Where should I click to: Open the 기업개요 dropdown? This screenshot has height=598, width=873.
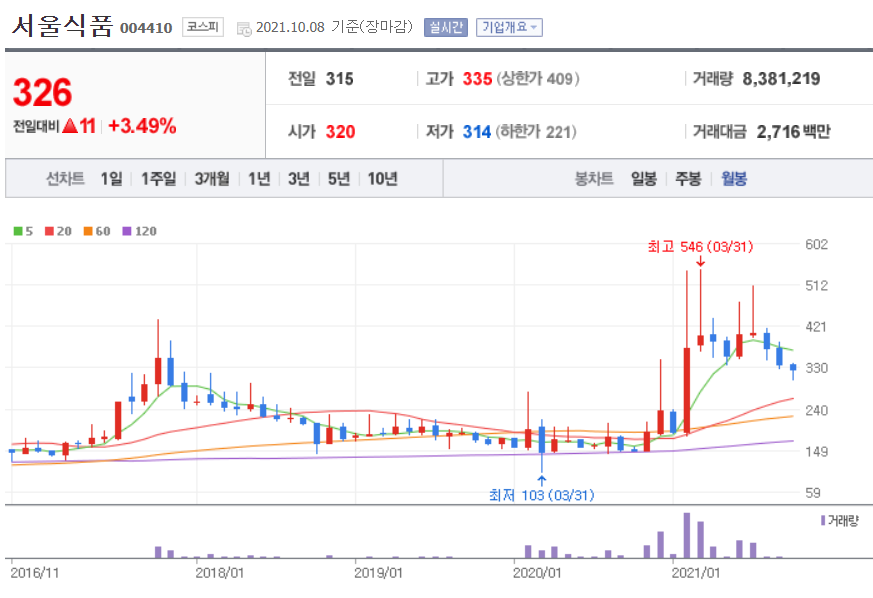509,27
